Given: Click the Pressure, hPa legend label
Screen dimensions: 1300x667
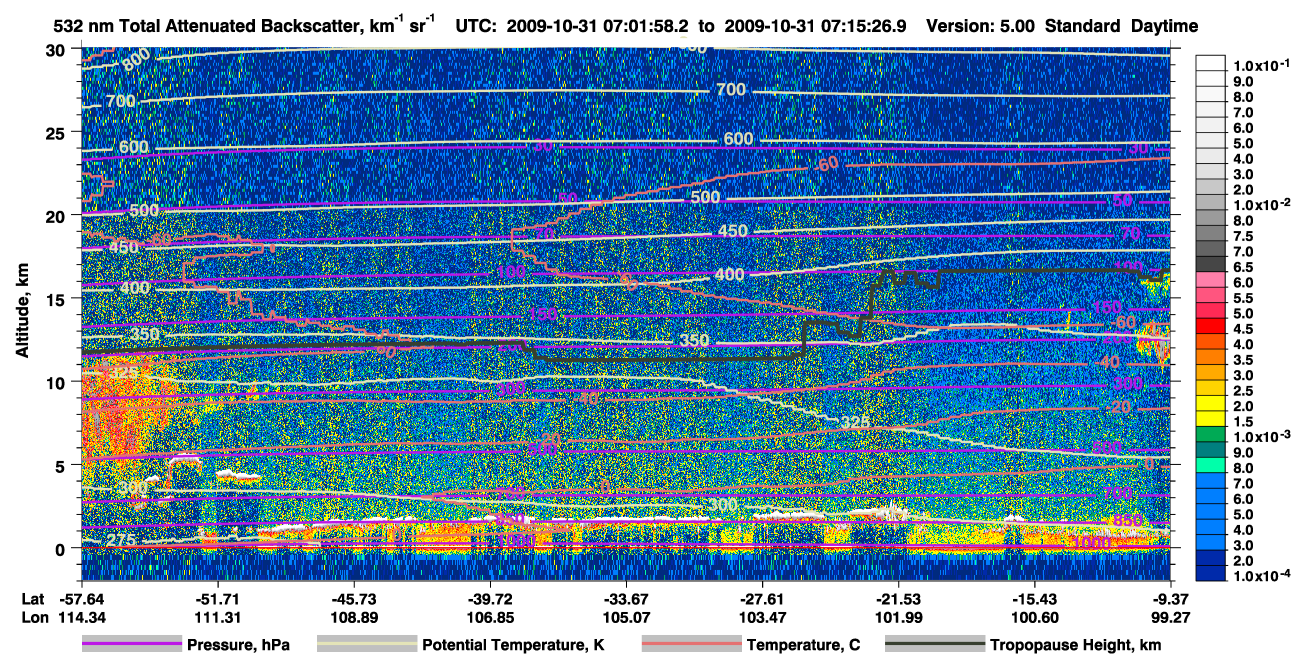Looking at the screenshot, I should pyautogui.click(x=239, y=646).
